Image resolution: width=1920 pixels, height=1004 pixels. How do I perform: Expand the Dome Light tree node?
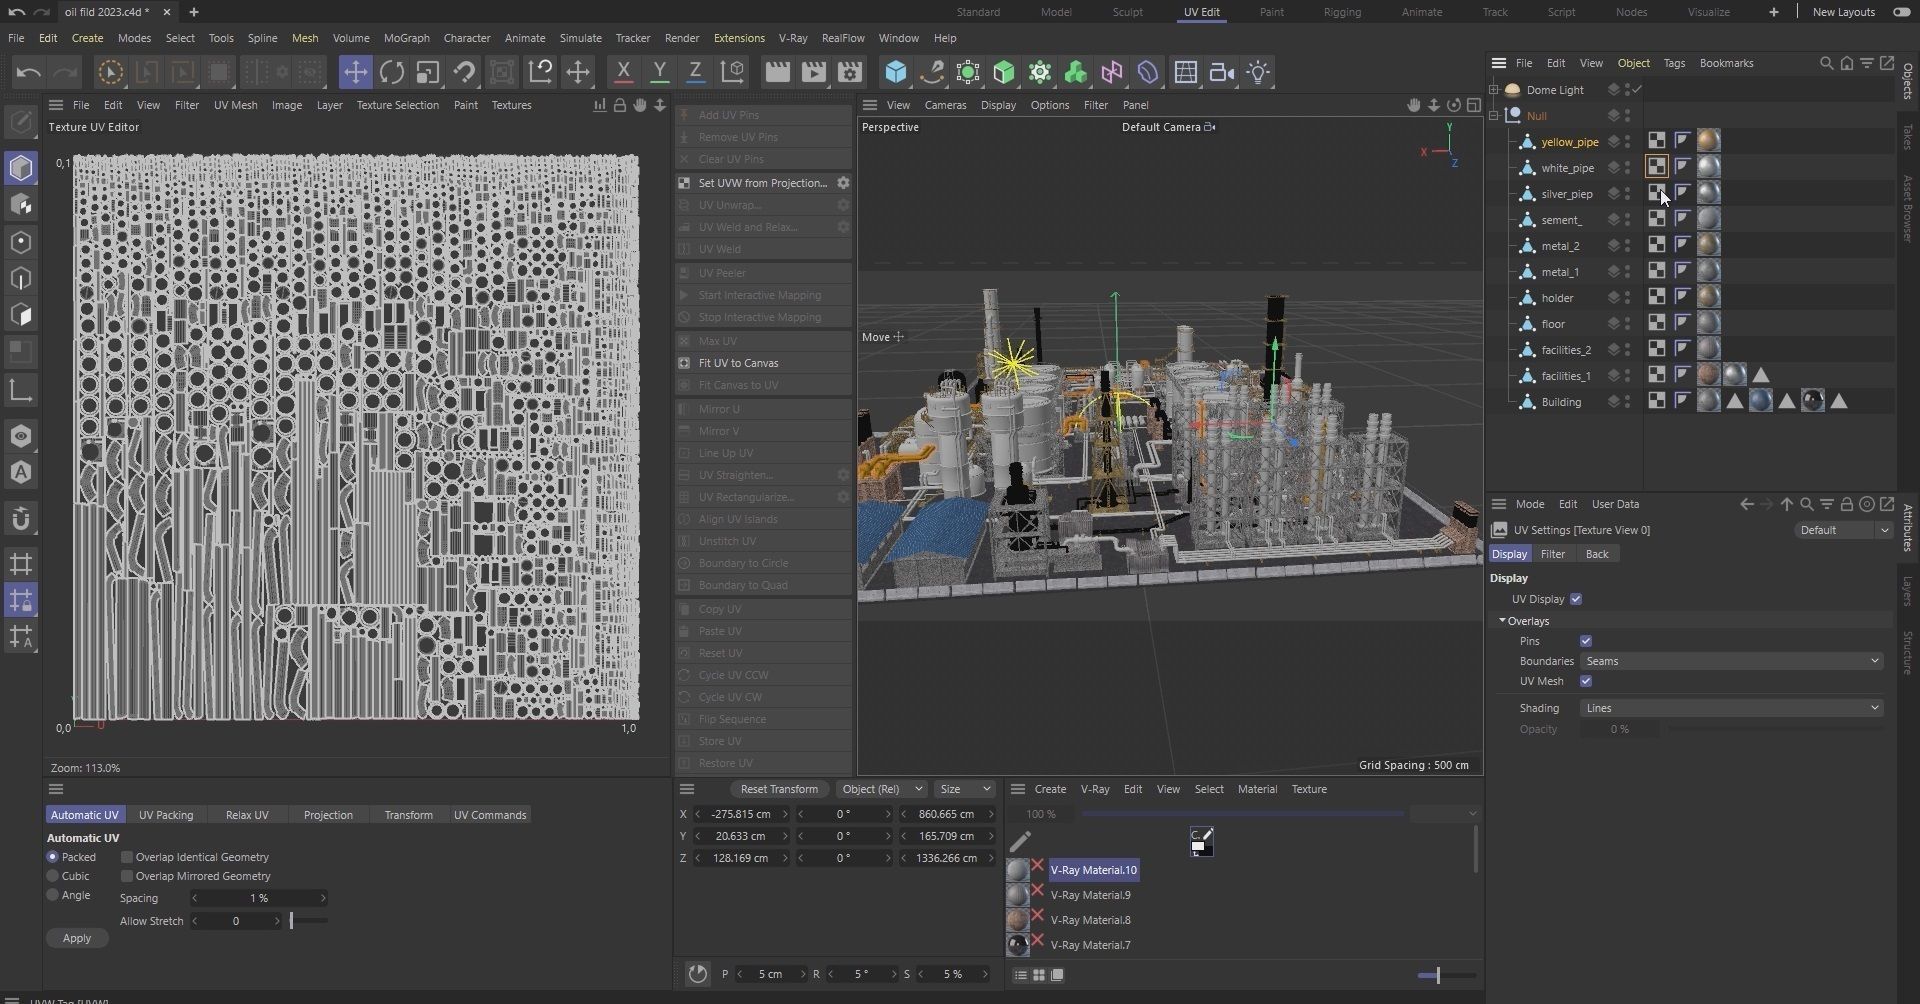(x=1494, y=90)
